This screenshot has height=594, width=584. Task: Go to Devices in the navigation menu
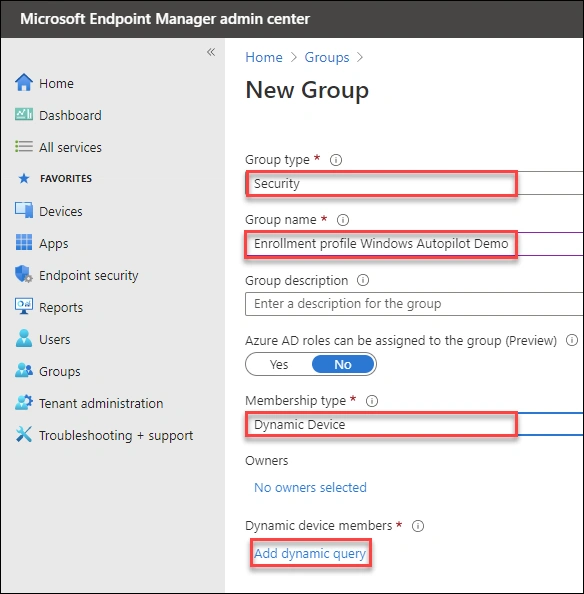point(61,211)
